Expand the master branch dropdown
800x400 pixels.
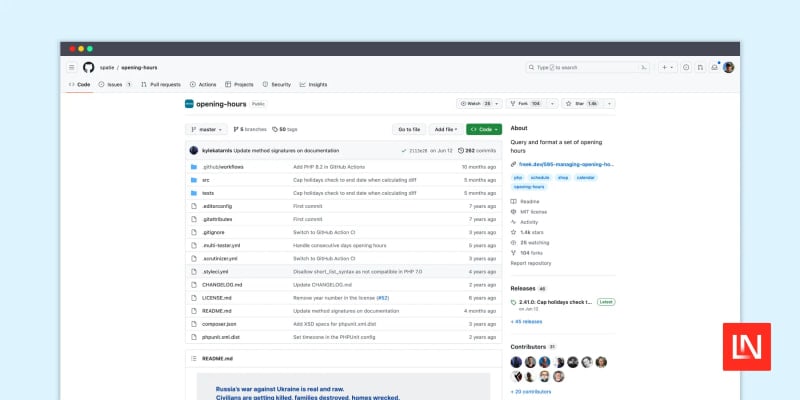point(206,129)
